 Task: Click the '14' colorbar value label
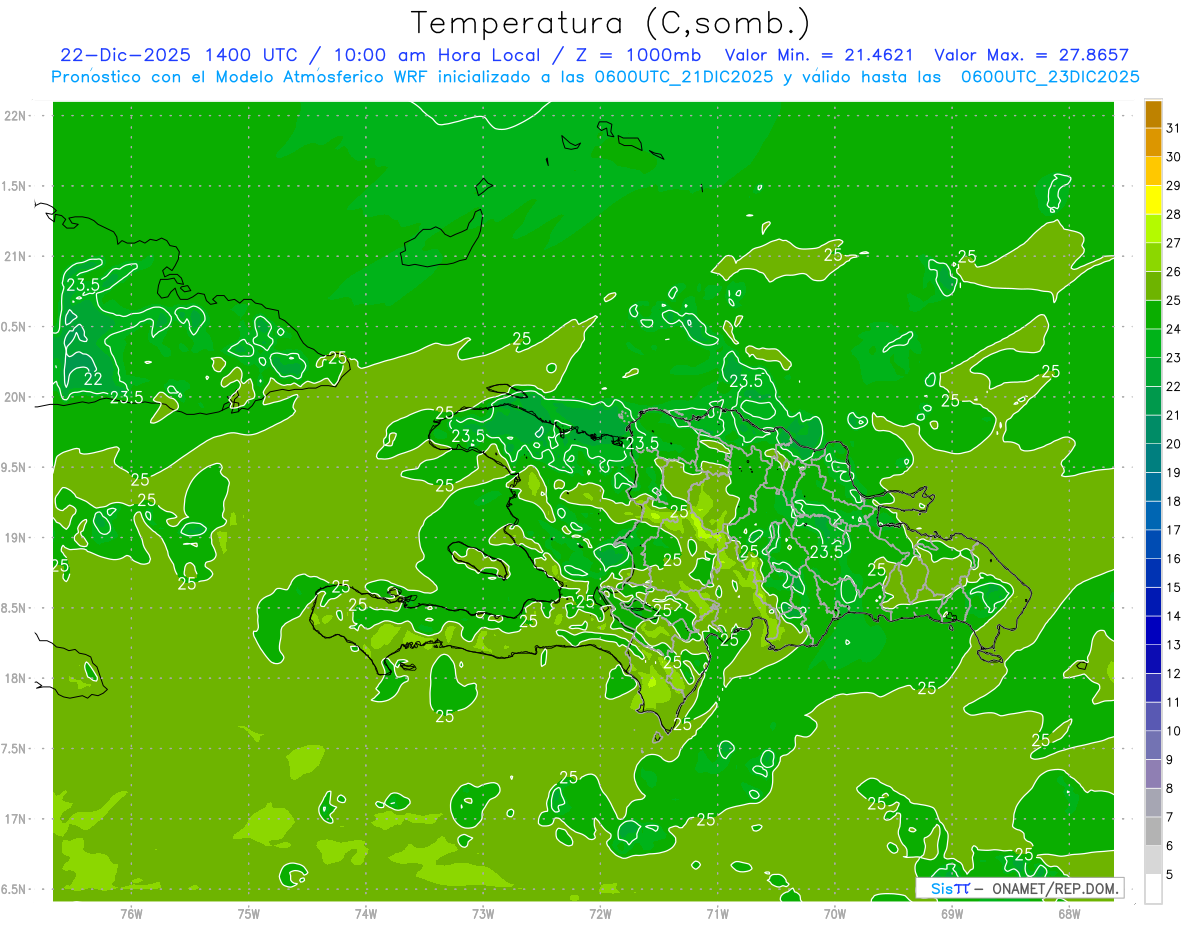click(1174, 617)
